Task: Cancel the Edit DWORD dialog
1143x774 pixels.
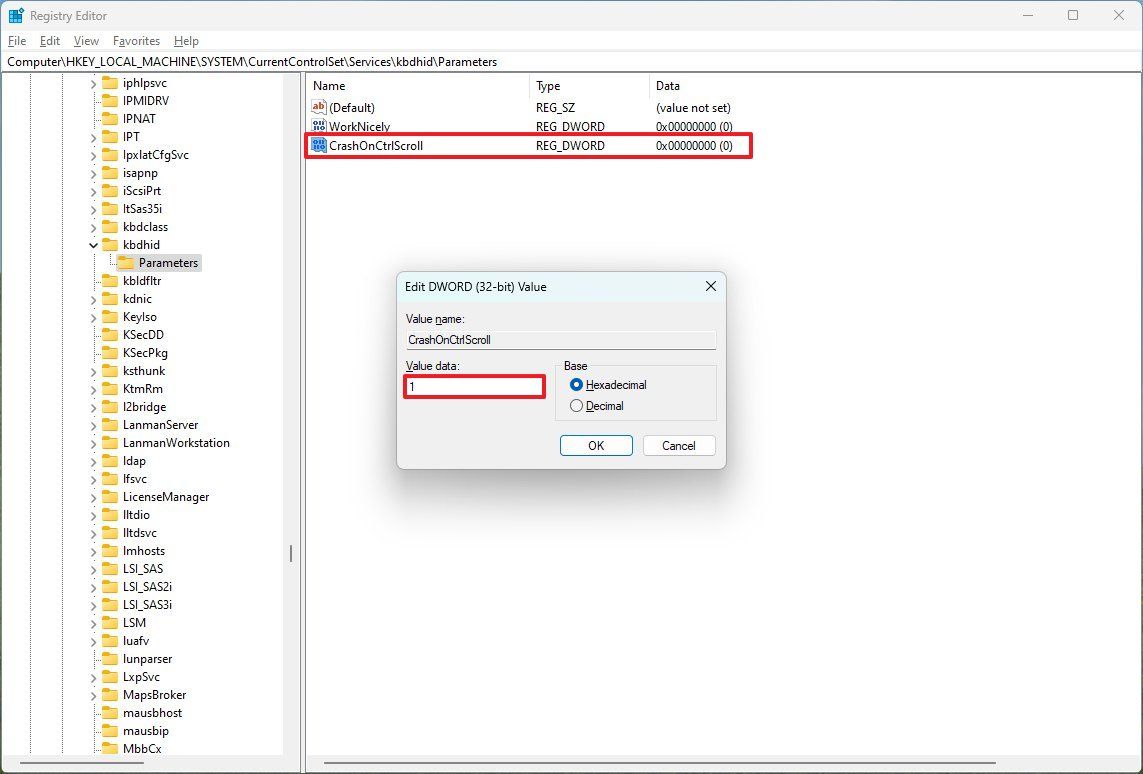Action: (679, 445)
